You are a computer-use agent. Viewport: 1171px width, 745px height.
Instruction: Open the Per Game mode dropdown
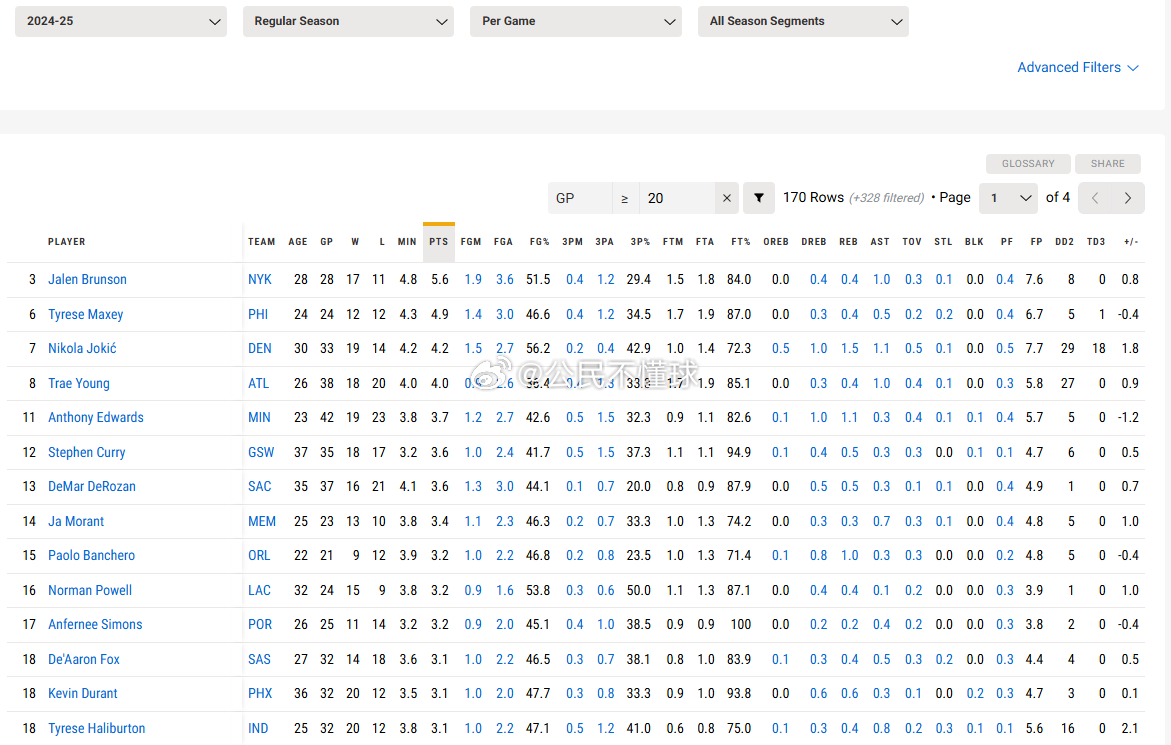[x=576, y=22]
